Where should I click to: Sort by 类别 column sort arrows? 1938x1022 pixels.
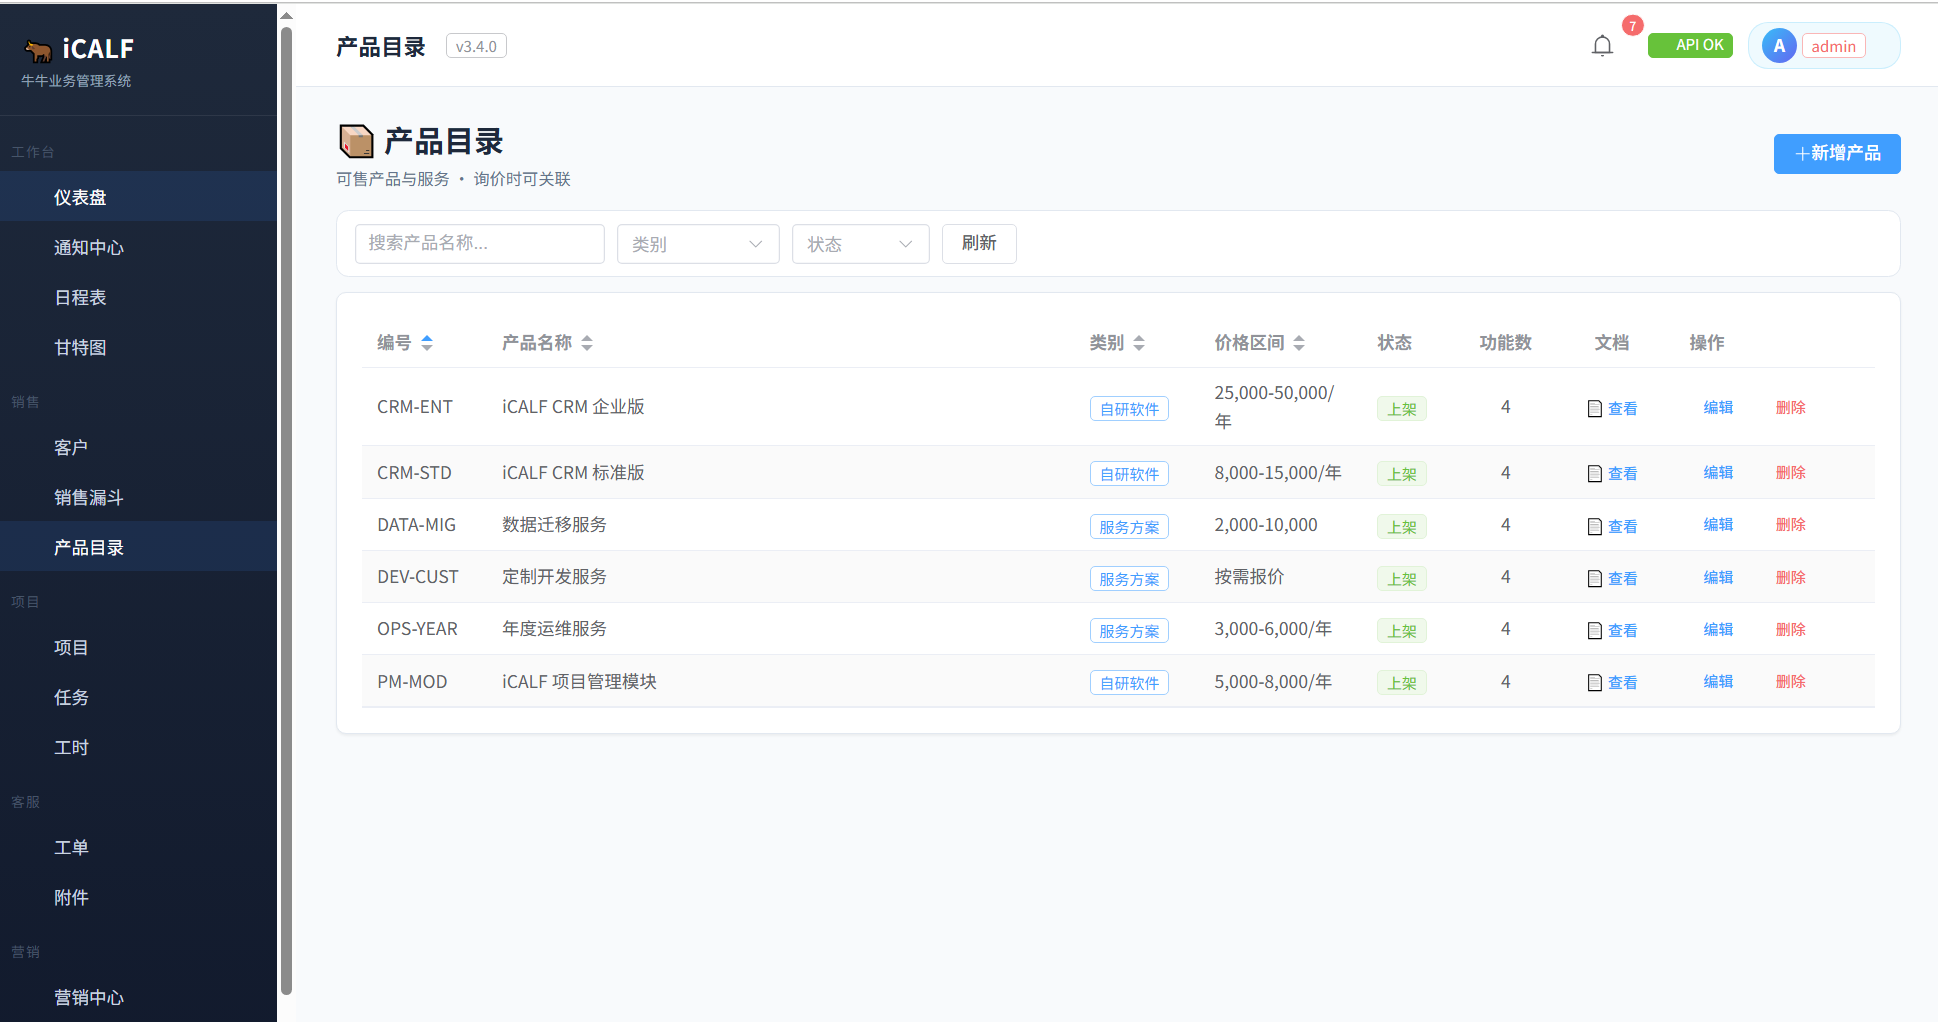coord(1139,343)
